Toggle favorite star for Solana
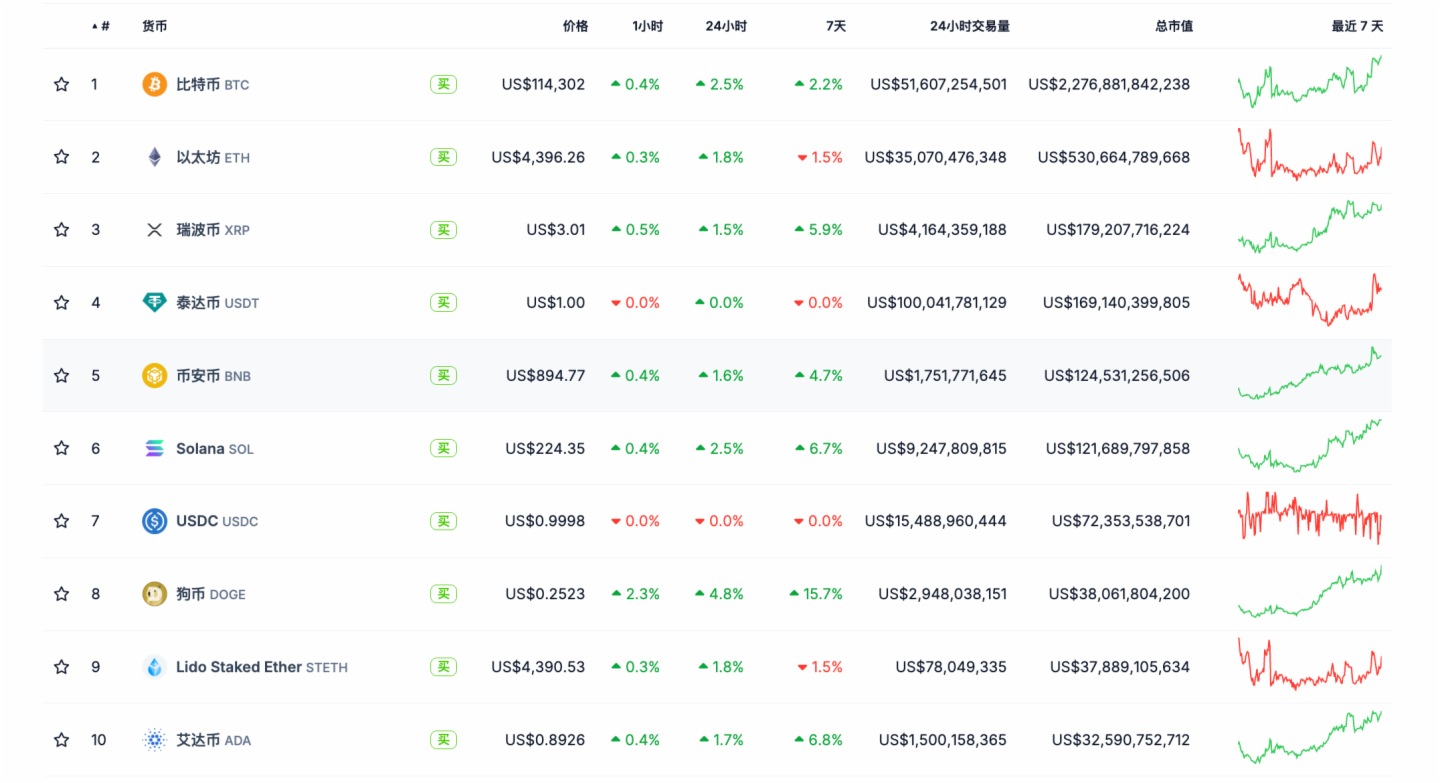The image size is (1440, 783). pos(61,448)
